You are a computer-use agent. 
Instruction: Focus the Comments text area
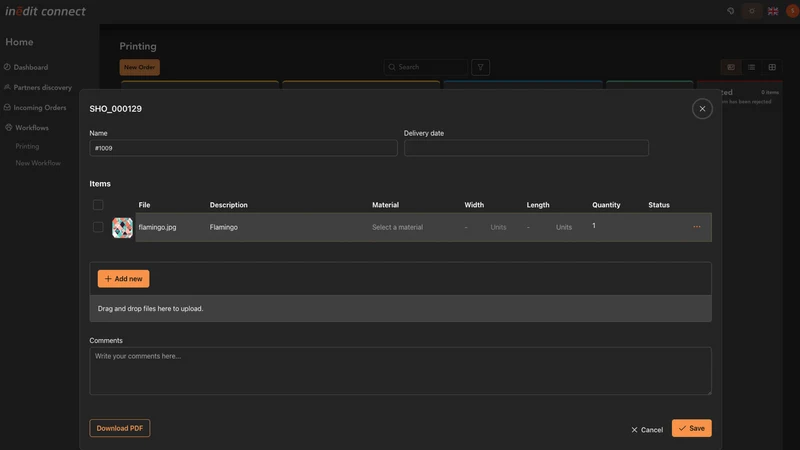pyautogui.click(x=401, y=371)
